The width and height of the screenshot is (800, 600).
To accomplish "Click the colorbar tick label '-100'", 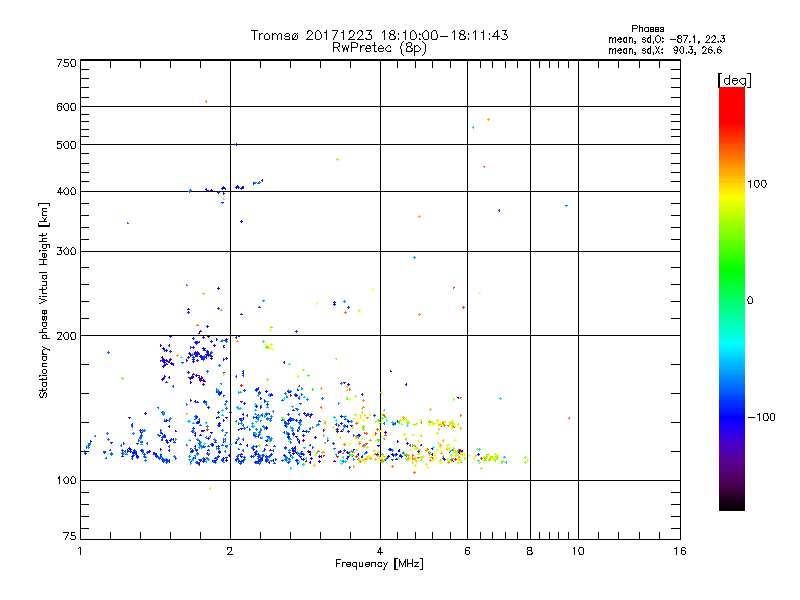I will point(762,417).
